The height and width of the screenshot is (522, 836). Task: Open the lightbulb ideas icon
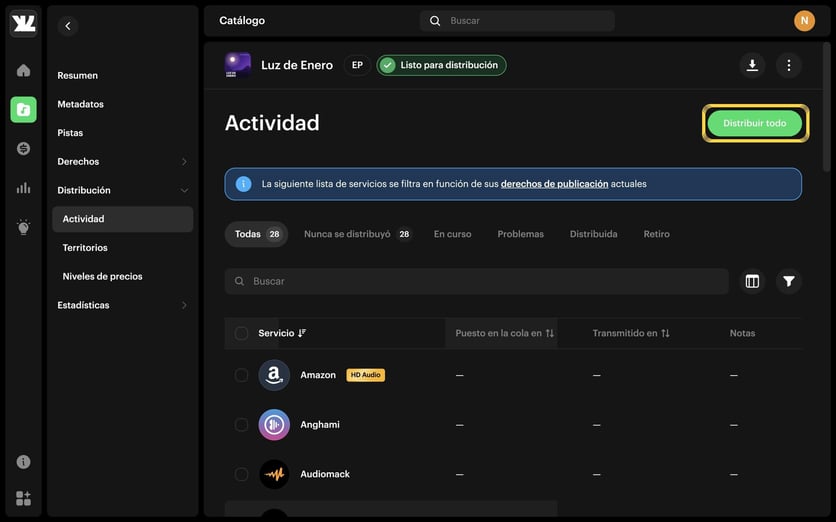23,227
